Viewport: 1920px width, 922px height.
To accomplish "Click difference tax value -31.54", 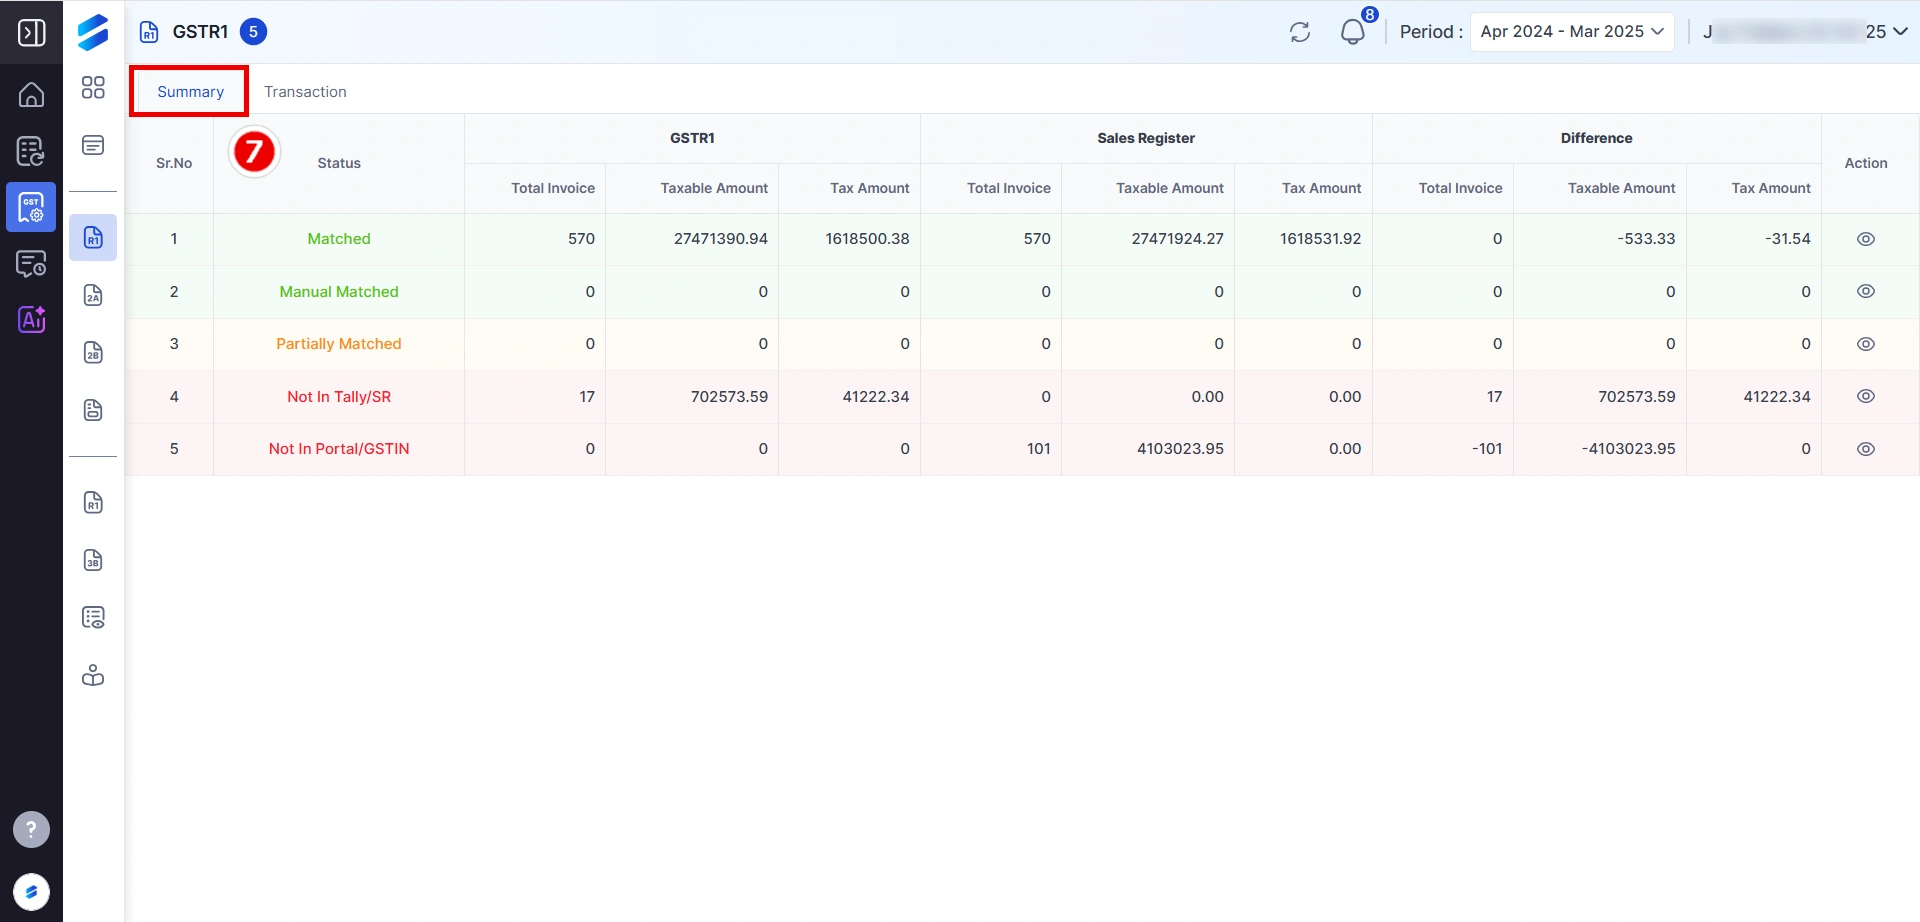I will coord(1788,239).
